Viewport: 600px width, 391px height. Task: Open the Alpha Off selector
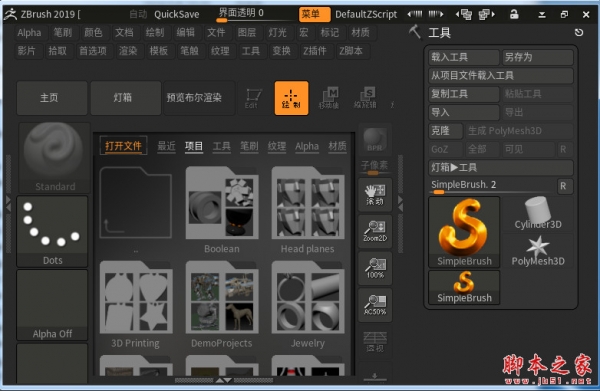point(52,305)
